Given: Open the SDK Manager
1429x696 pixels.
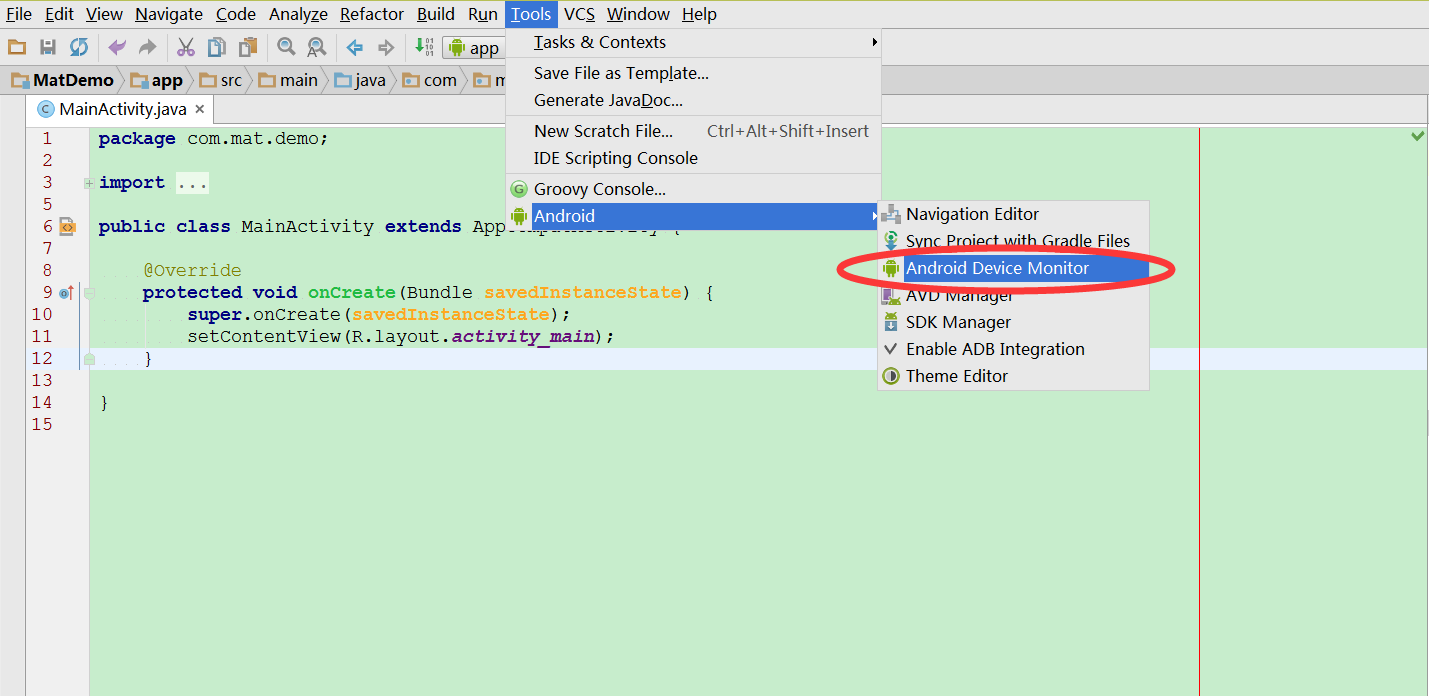Looking at the screenshot, I should tap(1013, 322).
